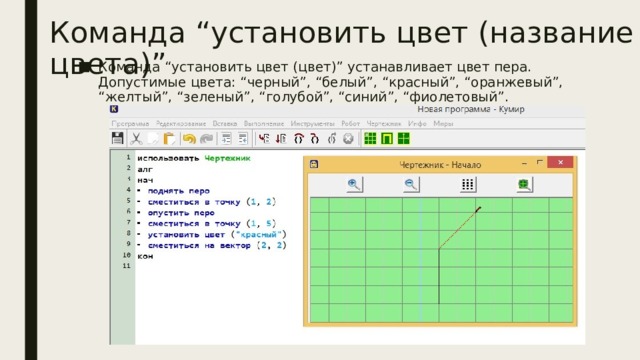Click the gray stop execution icon

point(348,139)
